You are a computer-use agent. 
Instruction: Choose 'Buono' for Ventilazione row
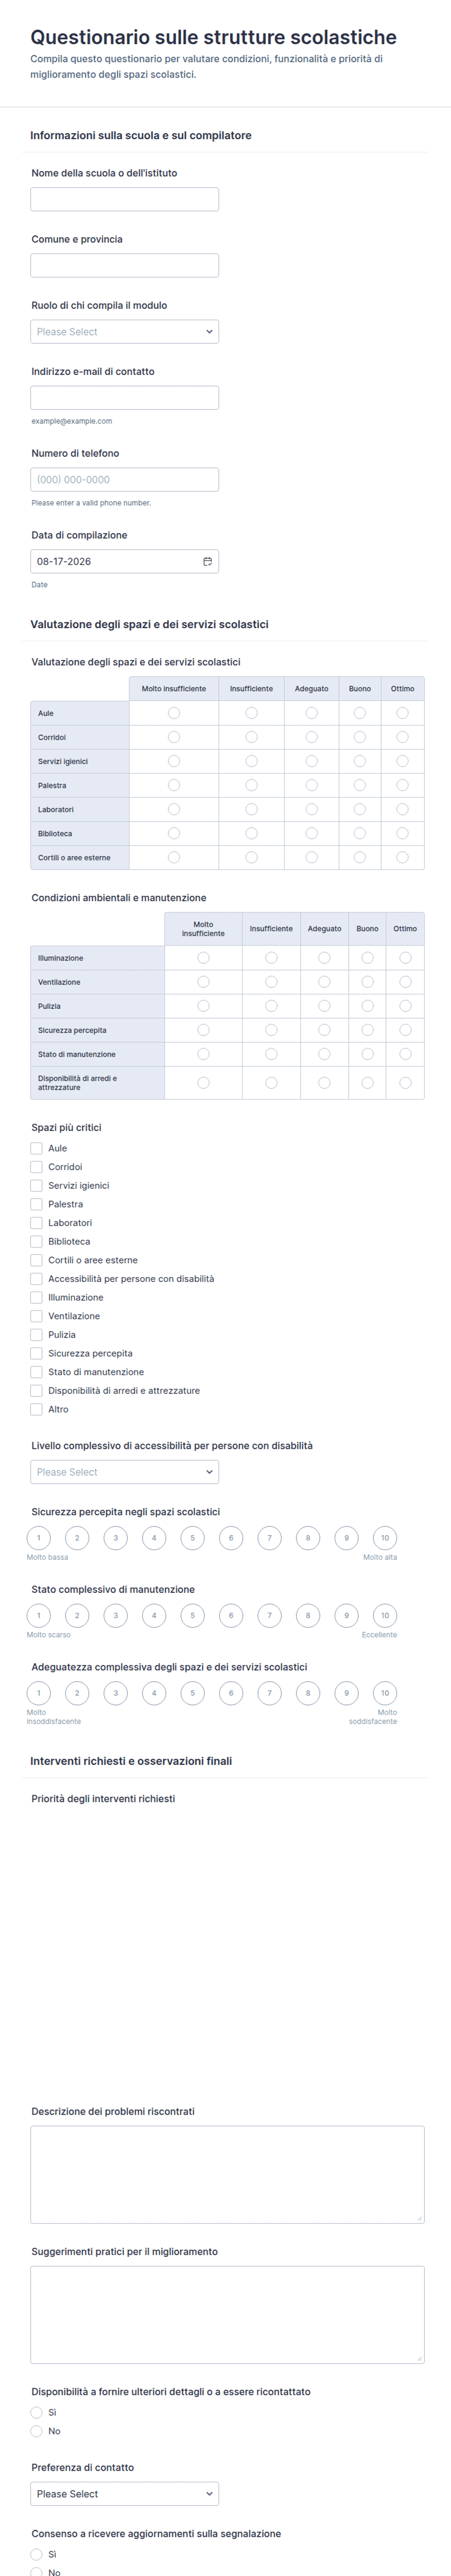pyautogui.click(x=367, y=982)
